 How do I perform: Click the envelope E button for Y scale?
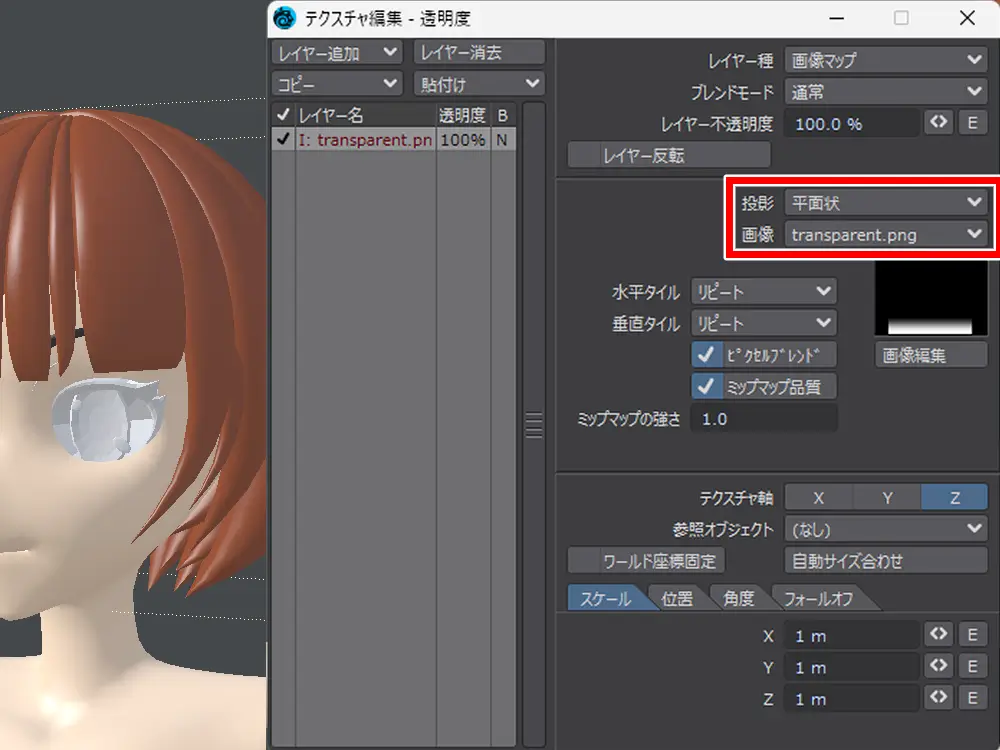click(x=972, y=666)
